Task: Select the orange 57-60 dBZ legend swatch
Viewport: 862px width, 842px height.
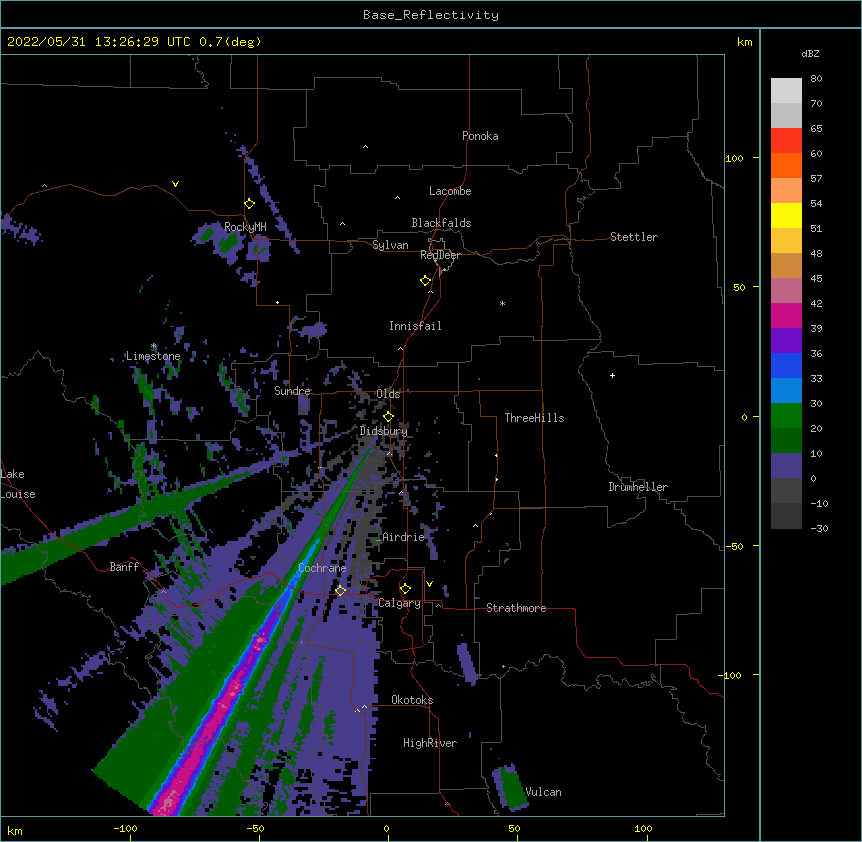Action: 786,165
